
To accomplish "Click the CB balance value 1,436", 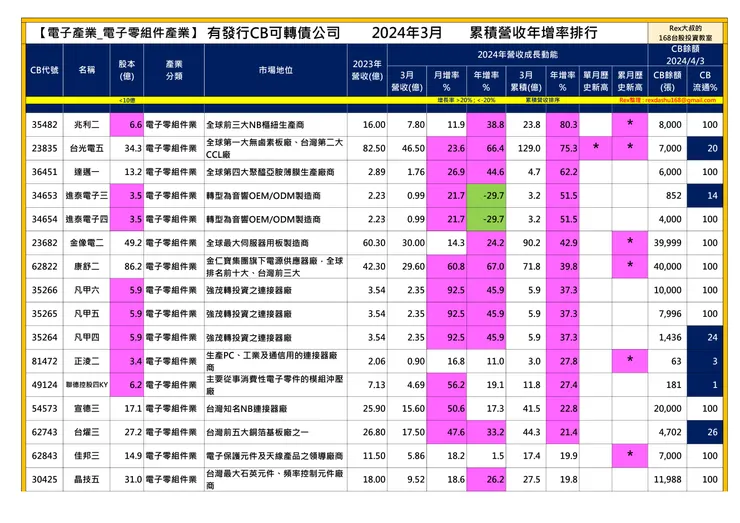I will point(670,337).
